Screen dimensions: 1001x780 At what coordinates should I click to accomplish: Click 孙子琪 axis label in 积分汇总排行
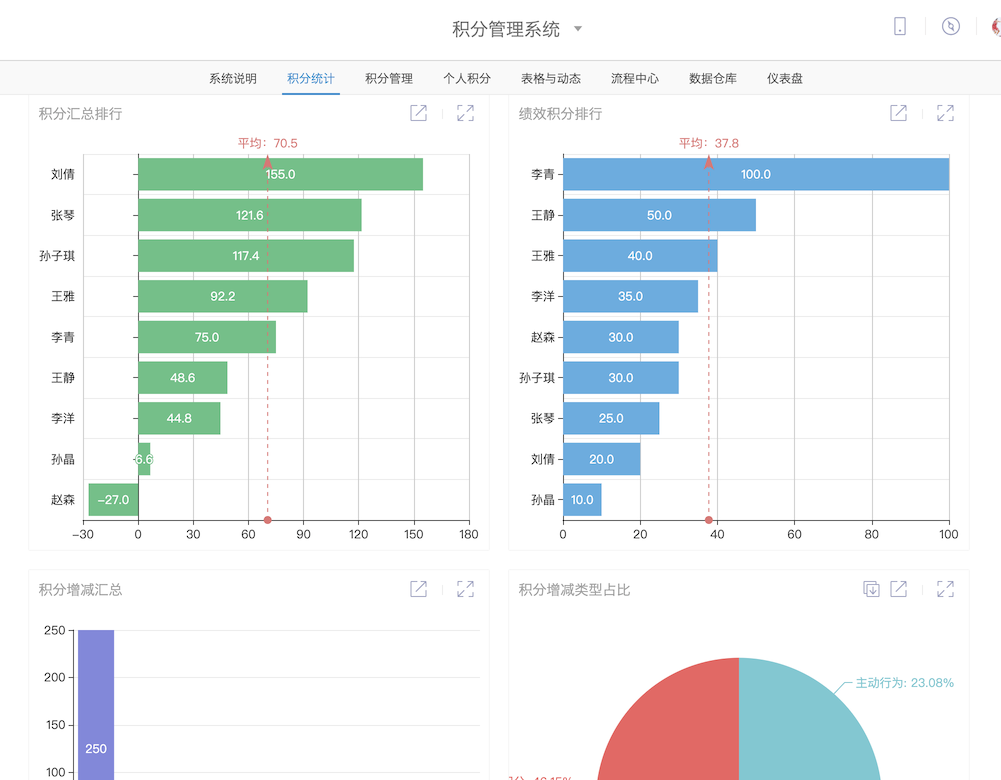coord(57,256)
